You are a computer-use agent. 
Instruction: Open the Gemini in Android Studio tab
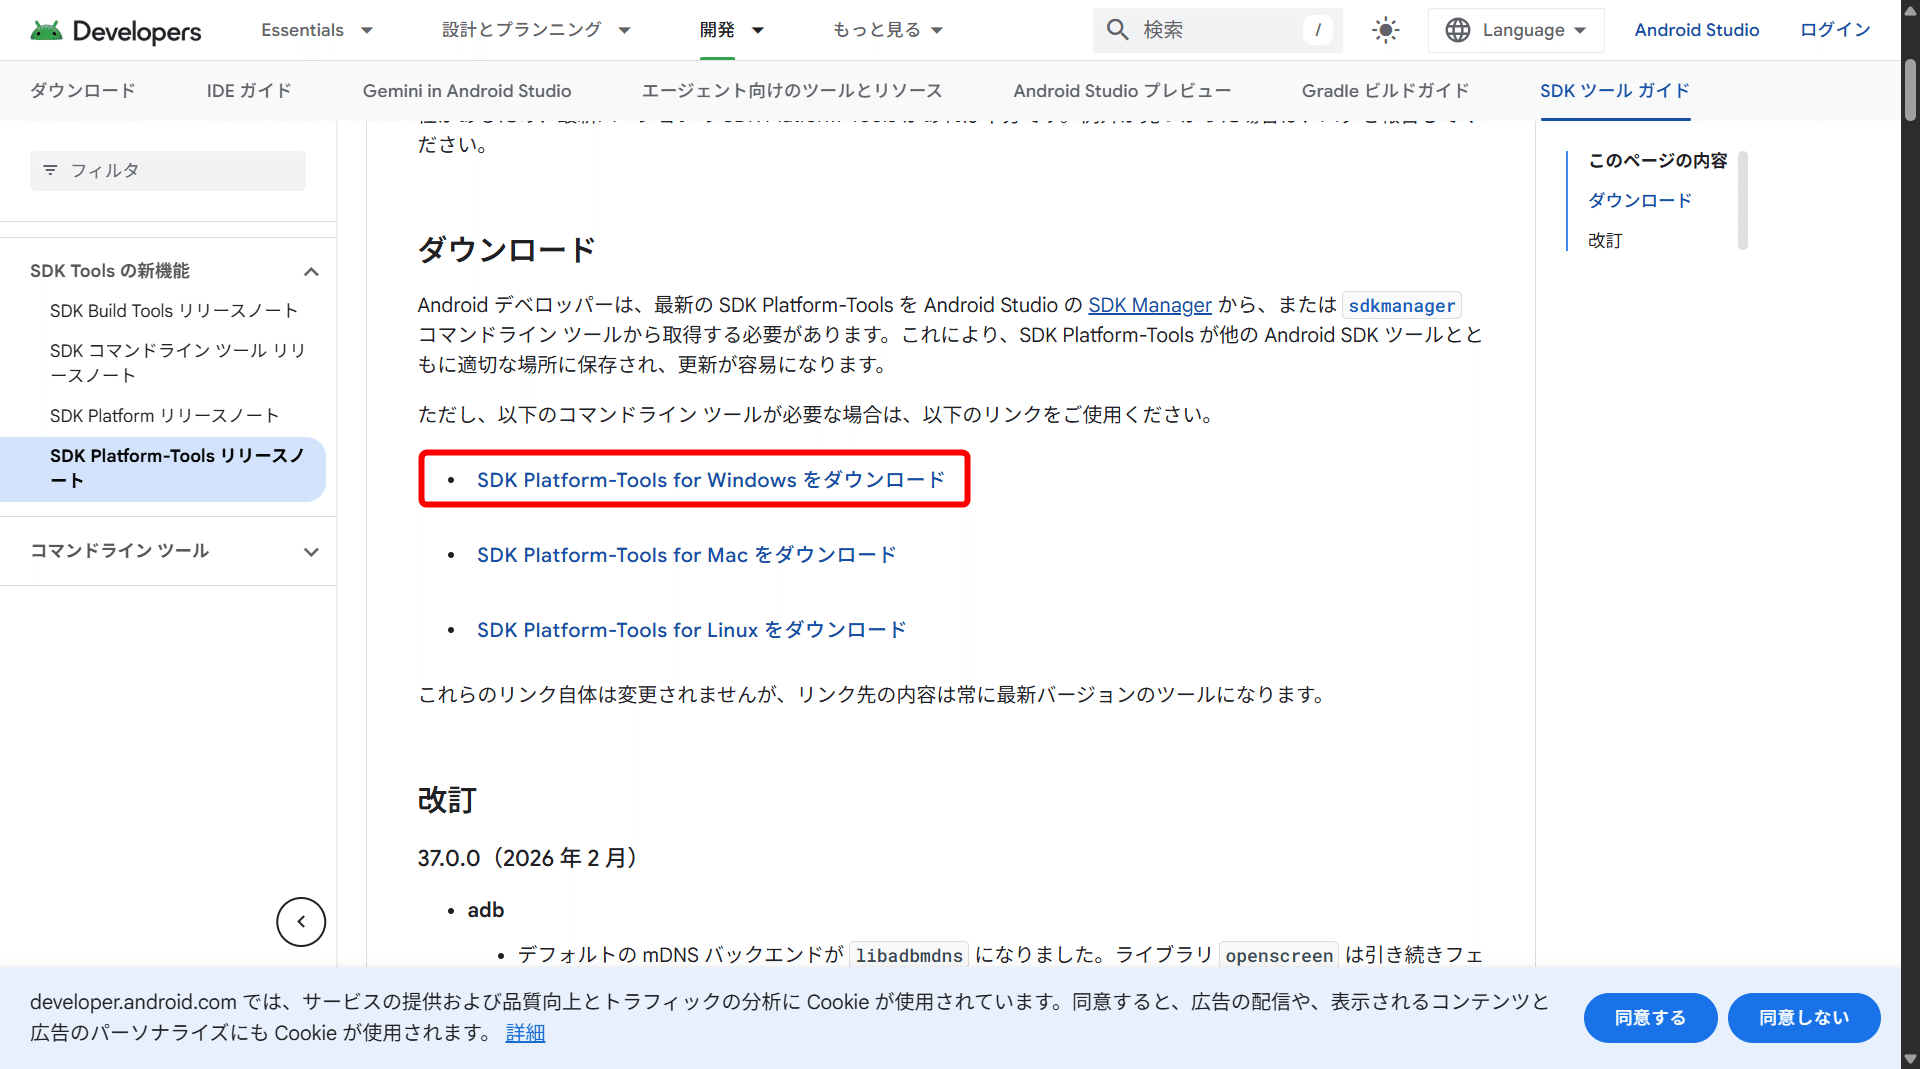point(467,91)
